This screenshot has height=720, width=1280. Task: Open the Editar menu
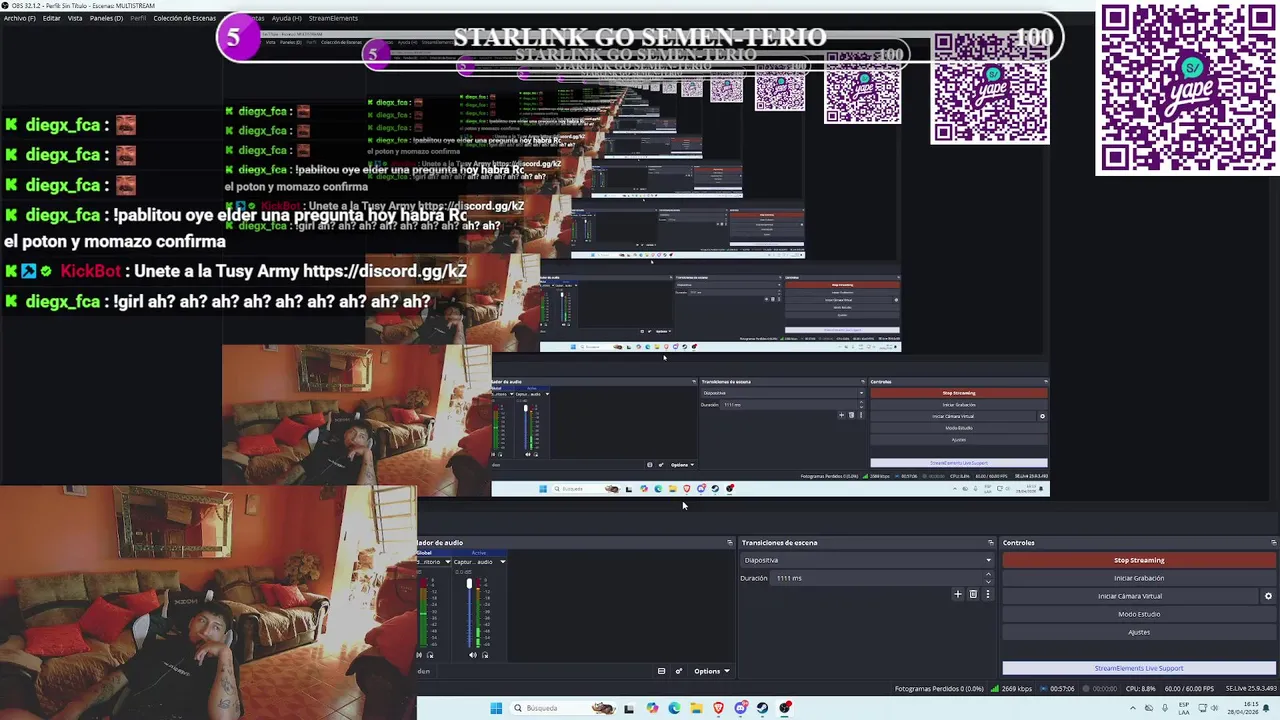(x=51, y=18)
